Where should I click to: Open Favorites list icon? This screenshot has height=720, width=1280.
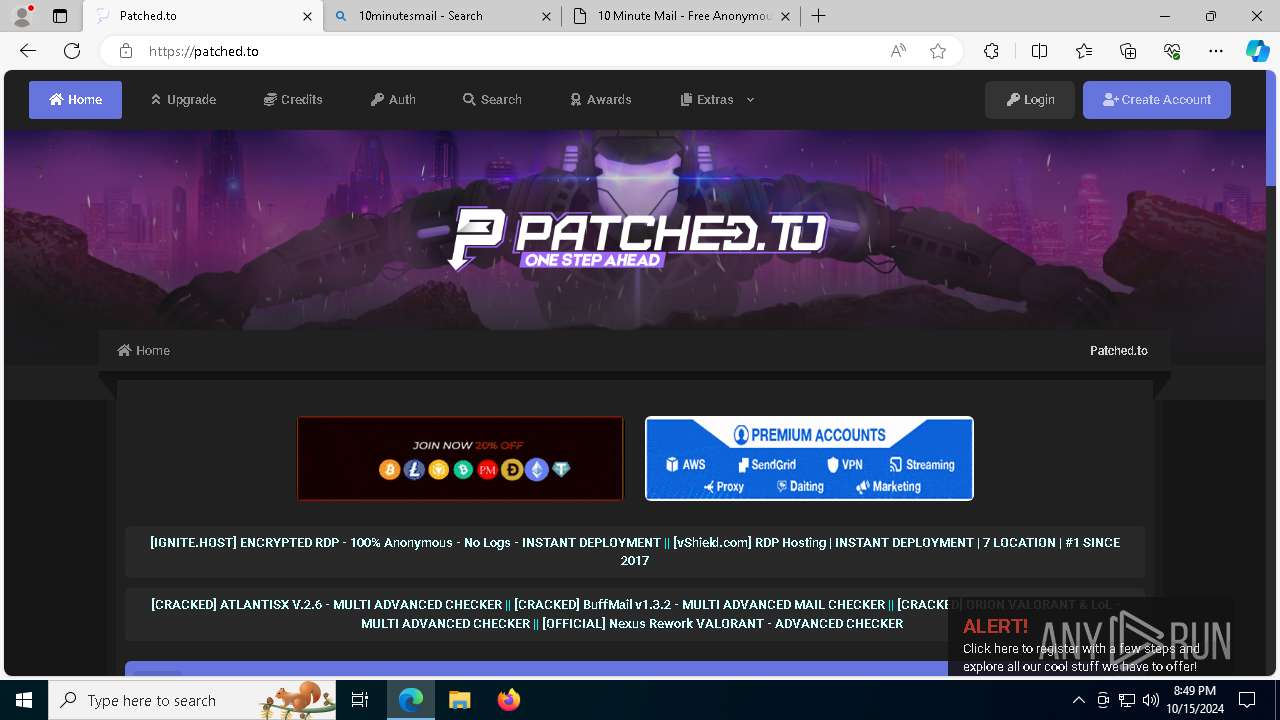(1084, 51)
